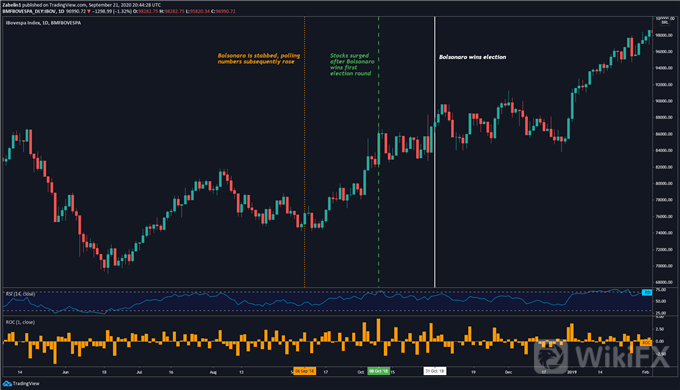The image size is (680, 390).
Task: Click the 90000.00 price axis label
Action: point(664,101)
